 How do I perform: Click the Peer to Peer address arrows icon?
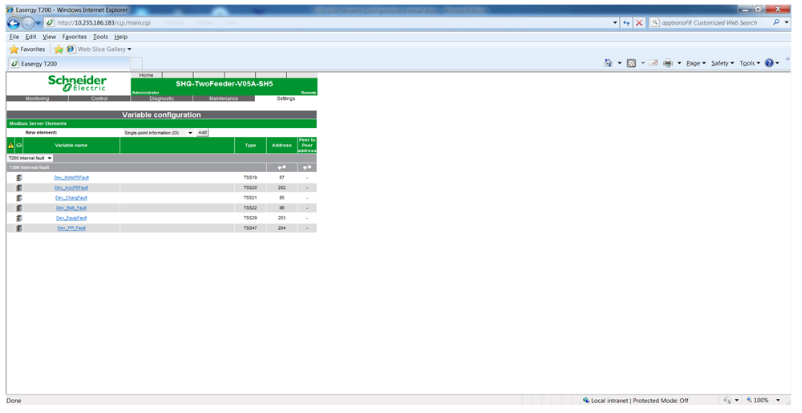coord(307,167)
